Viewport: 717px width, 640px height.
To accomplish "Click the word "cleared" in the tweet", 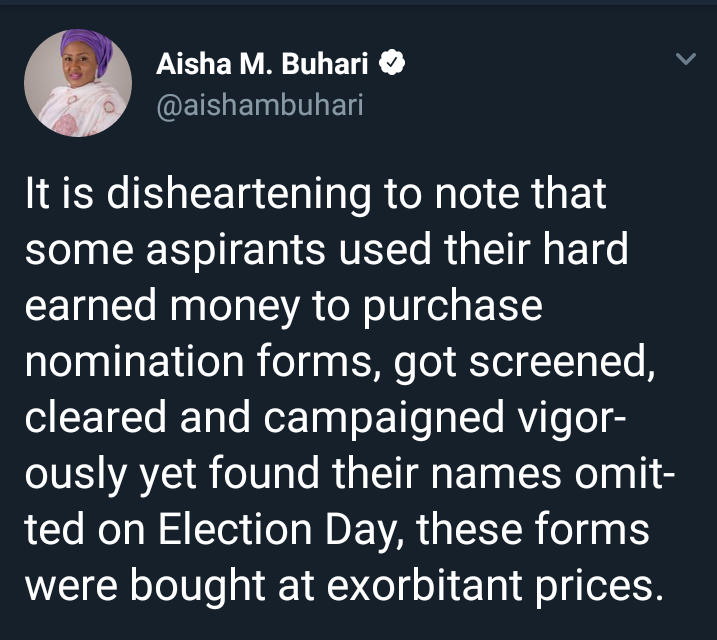I will [96, 417].
